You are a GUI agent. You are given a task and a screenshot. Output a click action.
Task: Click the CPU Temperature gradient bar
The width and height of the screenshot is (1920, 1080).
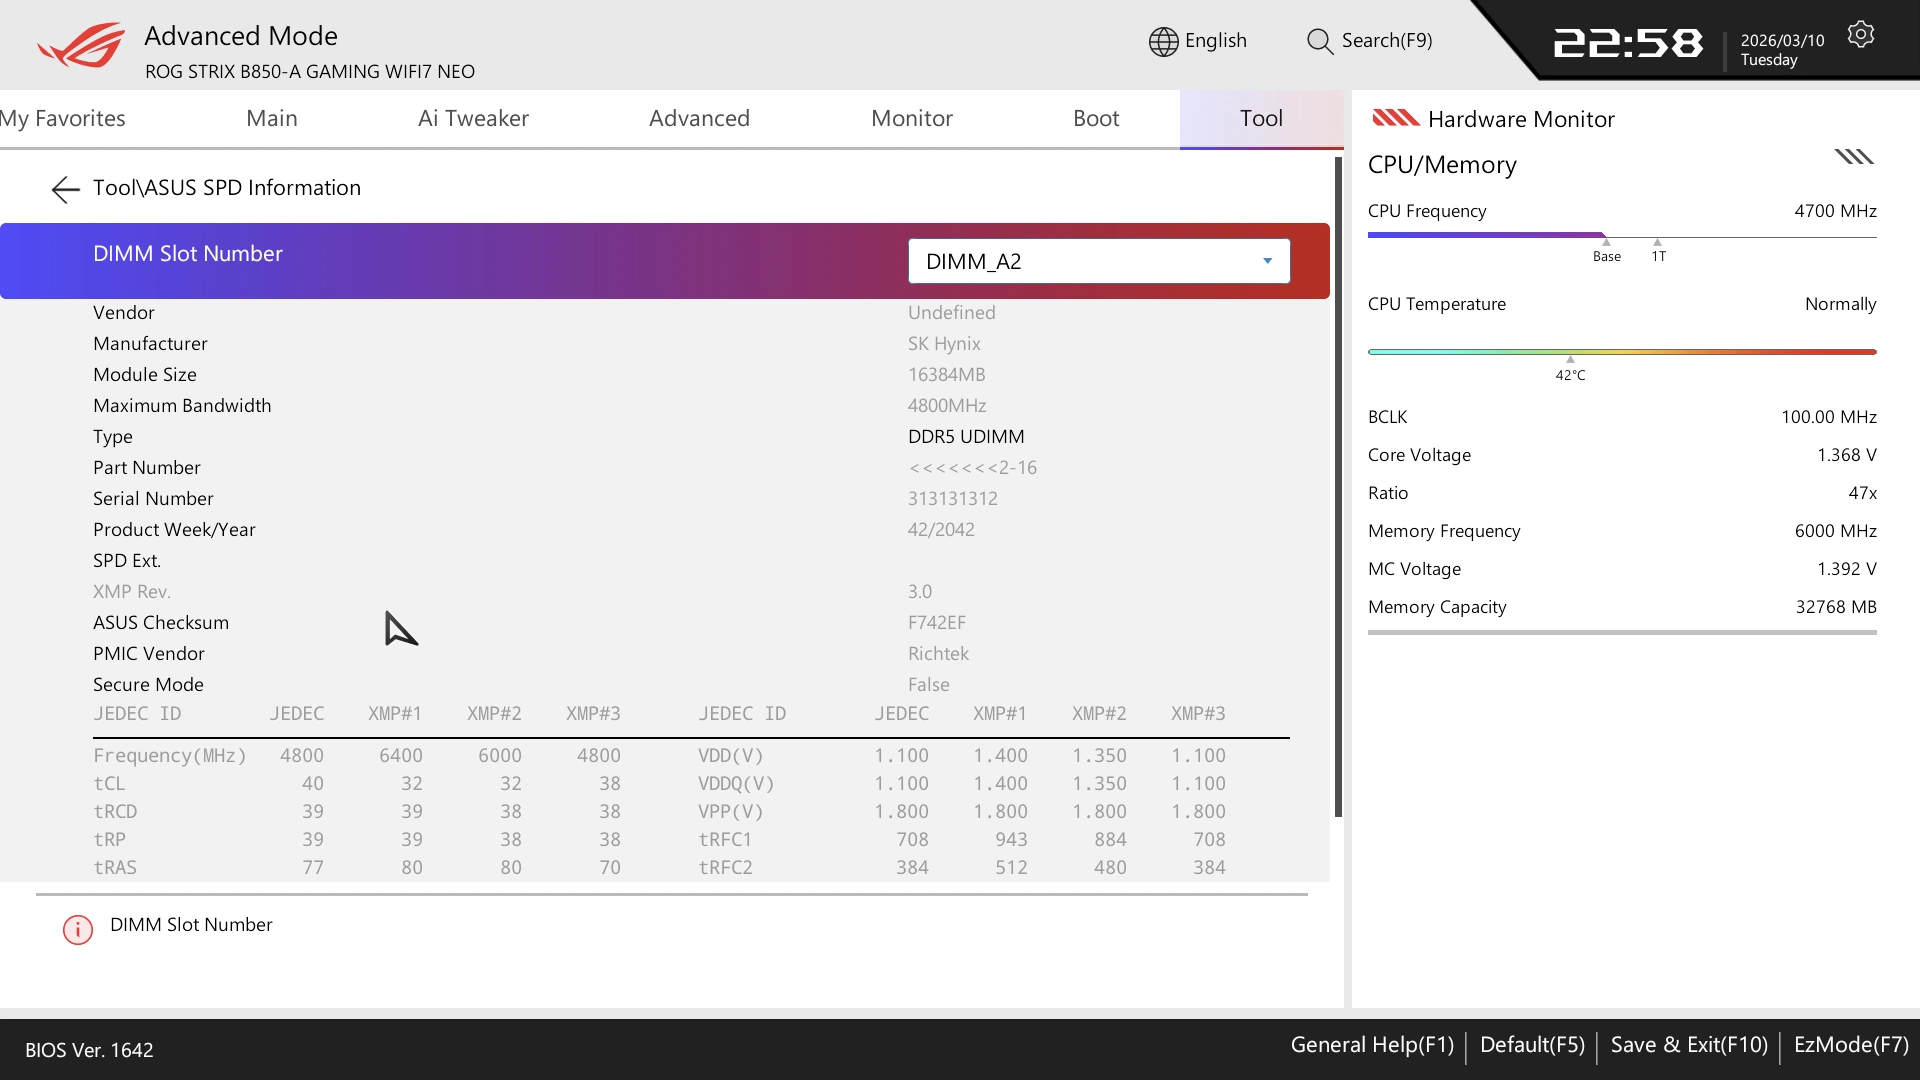[x=1621, y=352]
